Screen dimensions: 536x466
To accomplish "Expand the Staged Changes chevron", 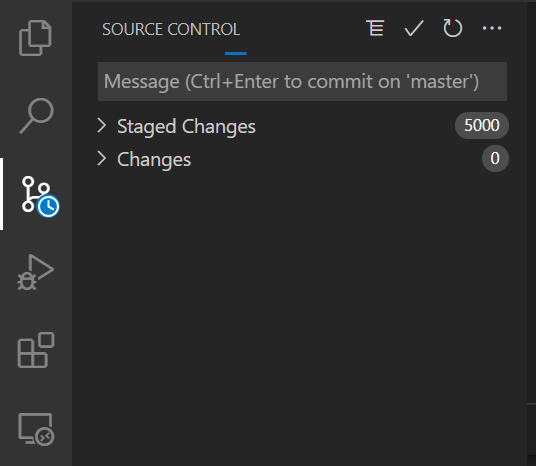I will click(x=102, y=125).
